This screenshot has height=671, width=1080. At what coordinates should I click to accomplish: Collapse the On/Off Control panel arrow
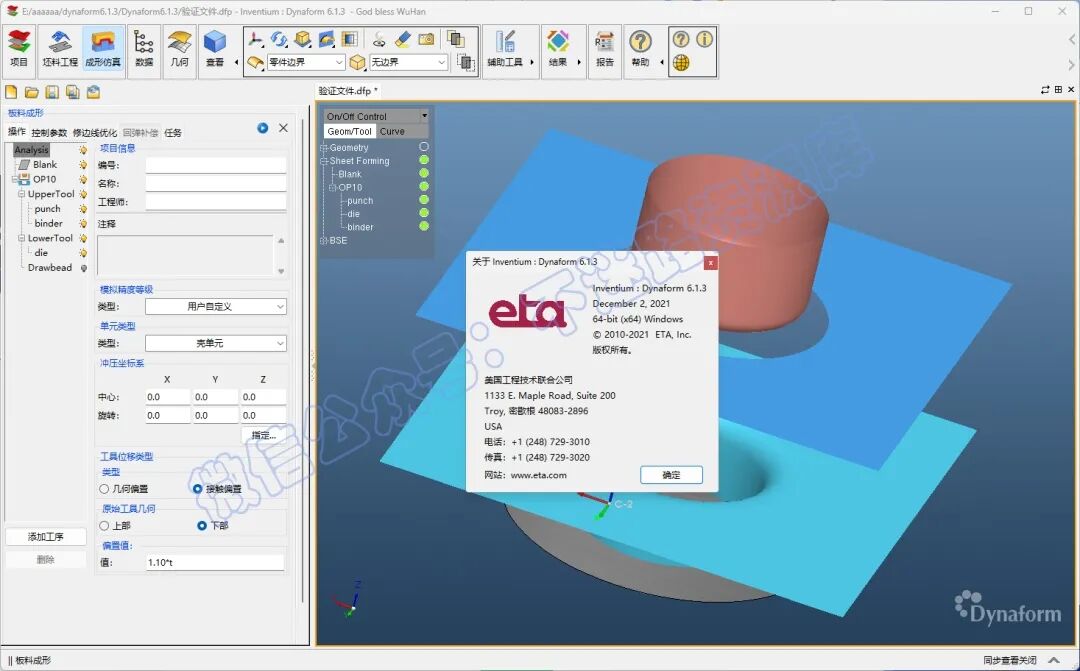click(x=424, y=116)
